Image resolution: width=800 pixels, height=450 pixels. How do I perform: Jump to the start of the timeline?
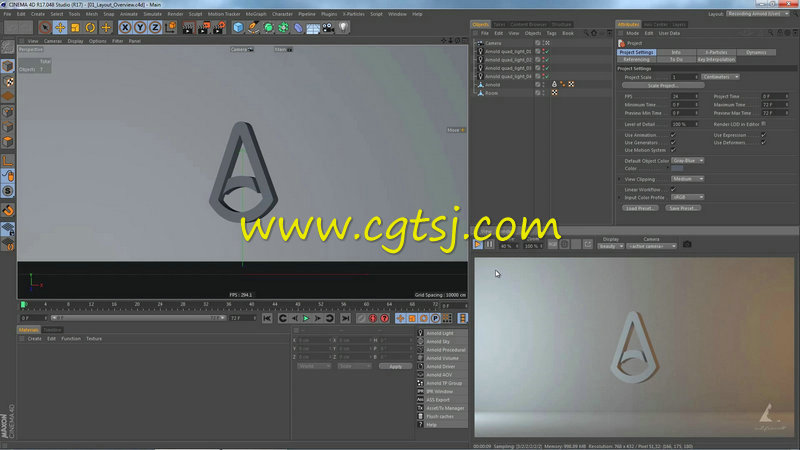[x=267, y=318]
